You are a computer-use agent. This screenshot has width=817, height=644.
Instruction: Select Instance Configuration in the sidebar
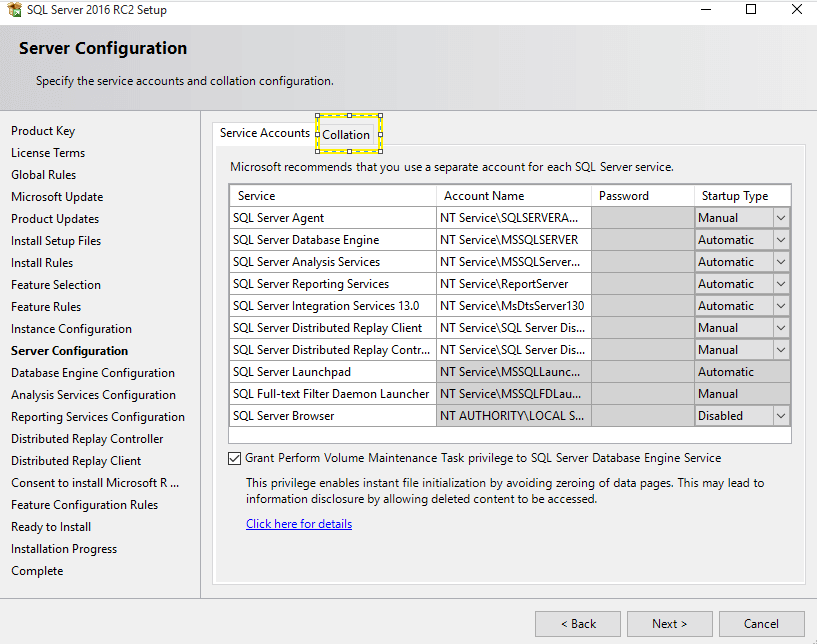point(70,328)
